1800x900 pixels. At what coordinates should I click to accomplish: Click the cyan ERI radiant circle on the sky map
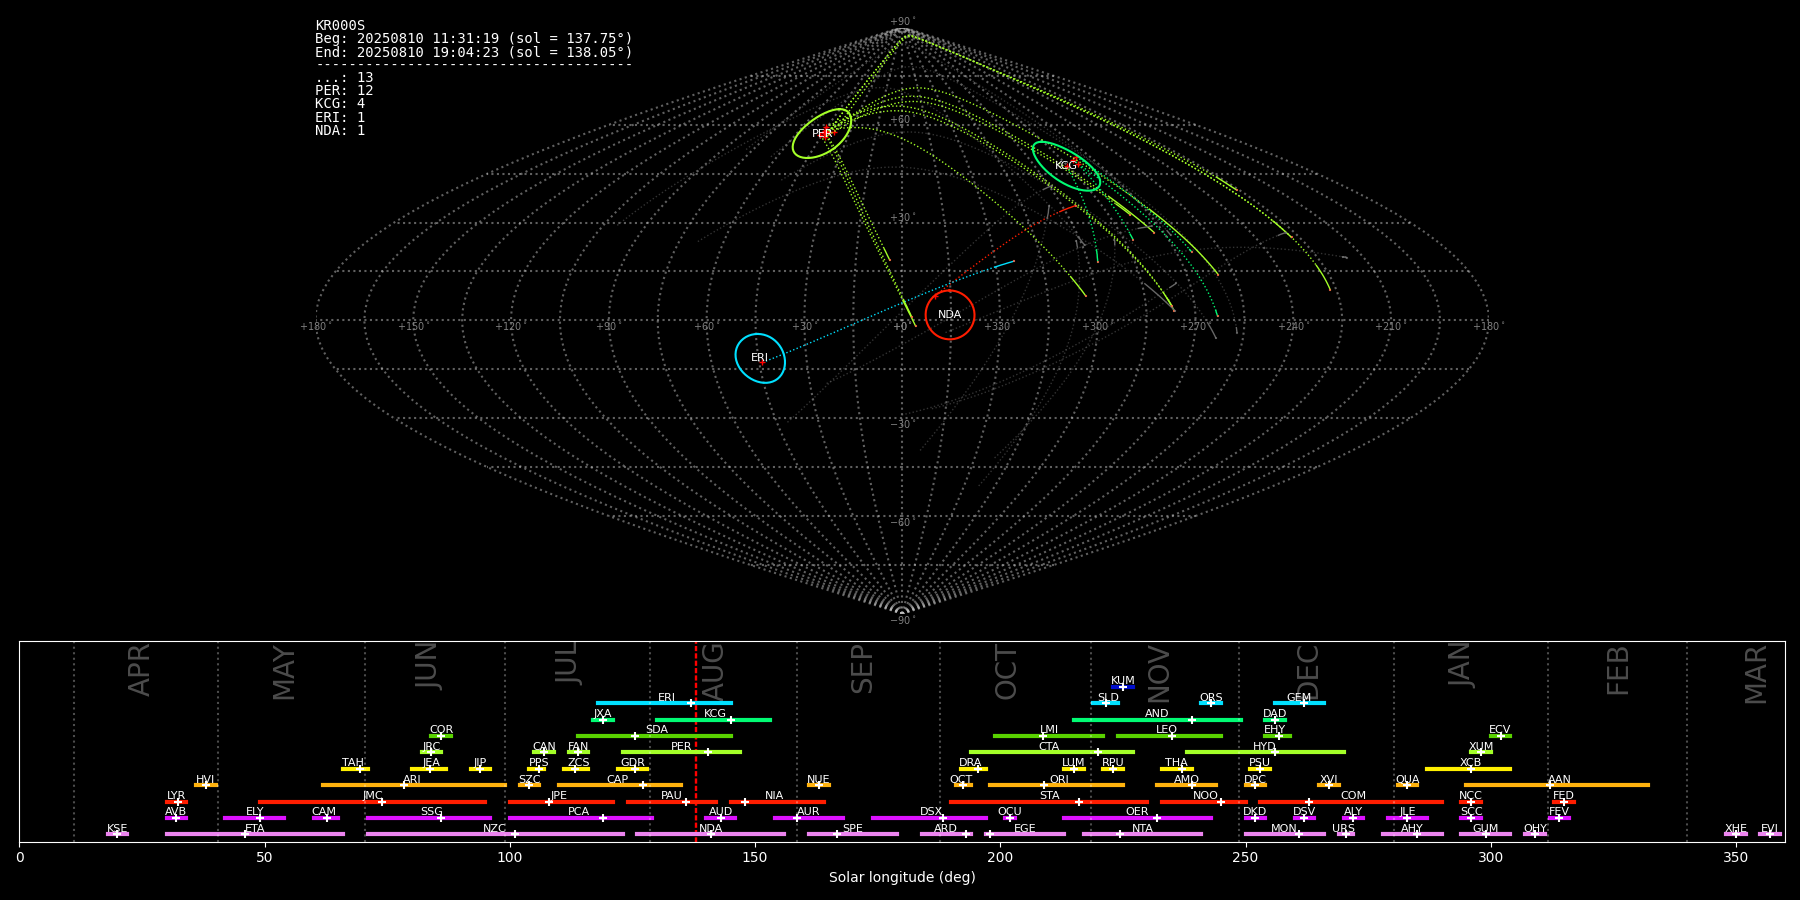coord(760,358)
